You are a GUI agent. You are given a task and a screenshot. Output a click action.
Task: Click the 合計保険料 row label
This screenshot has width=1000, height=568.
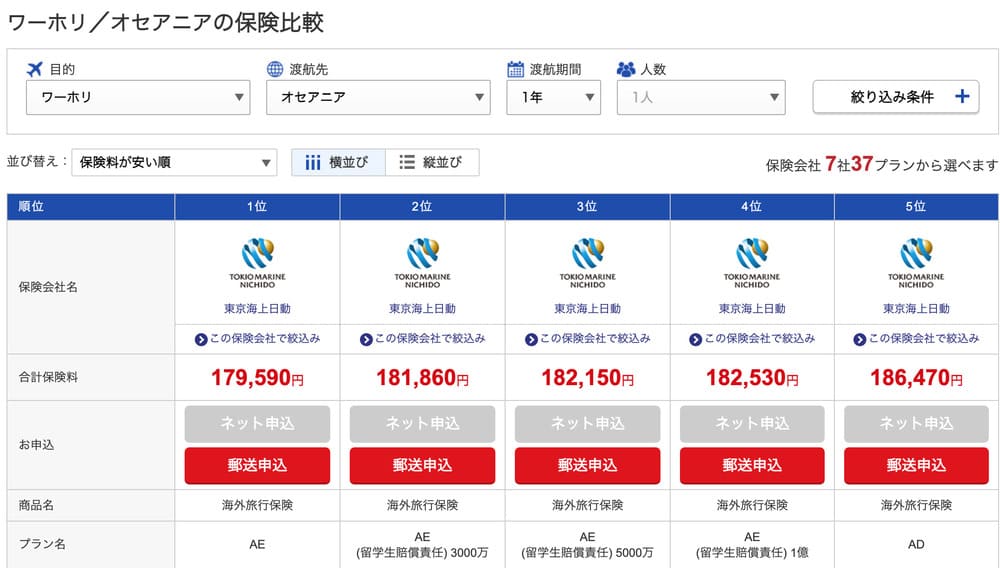point(48,377)
